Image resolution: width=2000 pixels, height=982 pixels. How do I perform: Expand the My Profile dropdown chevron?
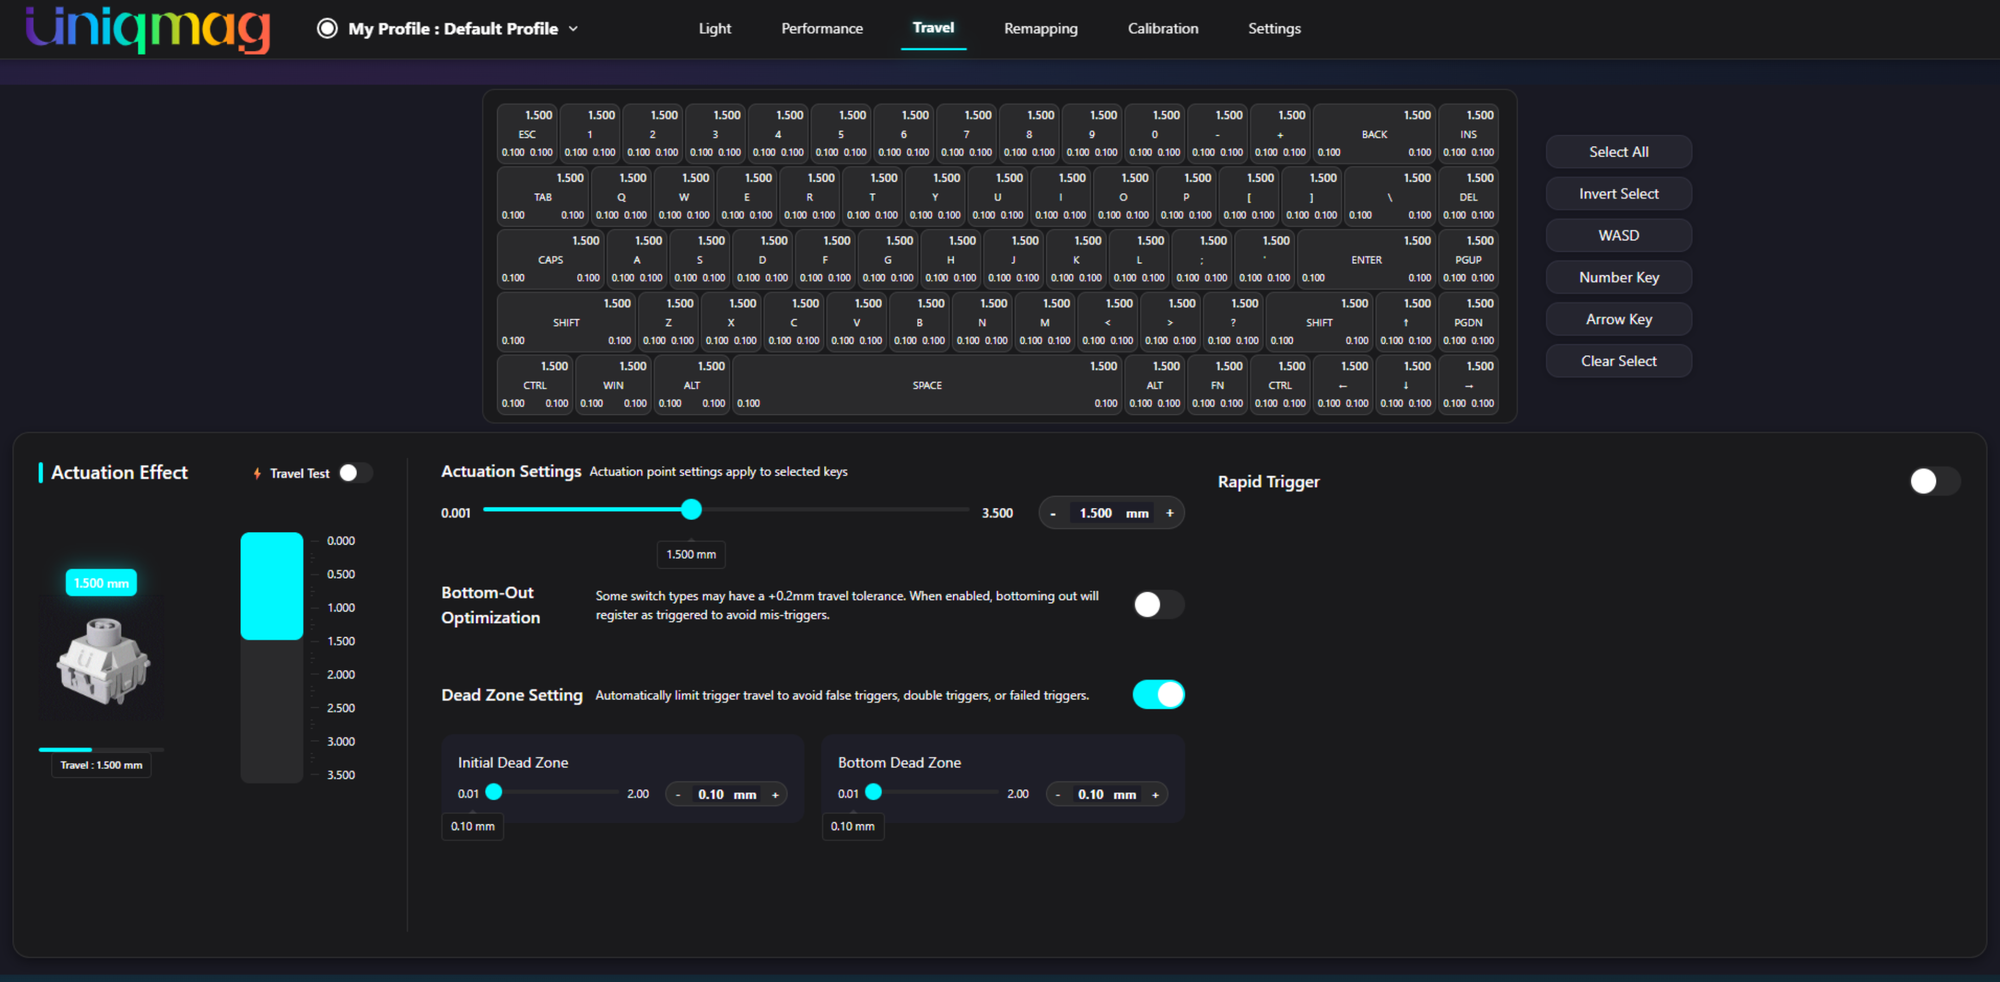pyautogui.click(x=573, y=29)
